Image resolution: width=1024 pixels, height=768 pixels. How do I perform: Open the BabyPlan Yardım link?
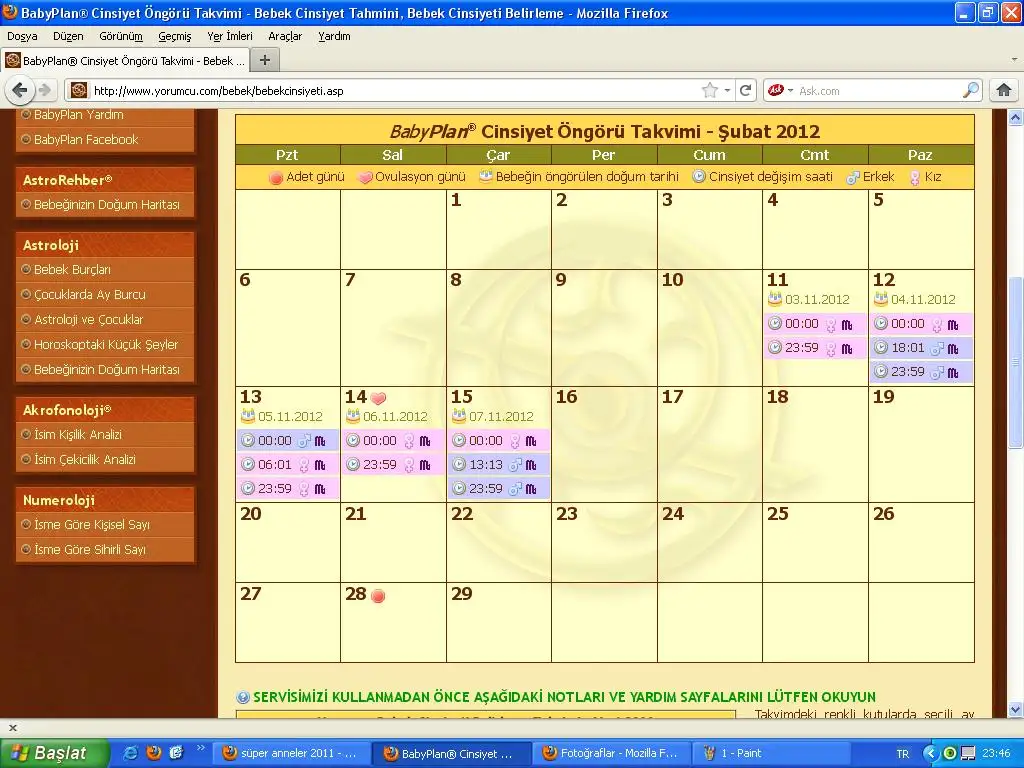click(78, 115)
